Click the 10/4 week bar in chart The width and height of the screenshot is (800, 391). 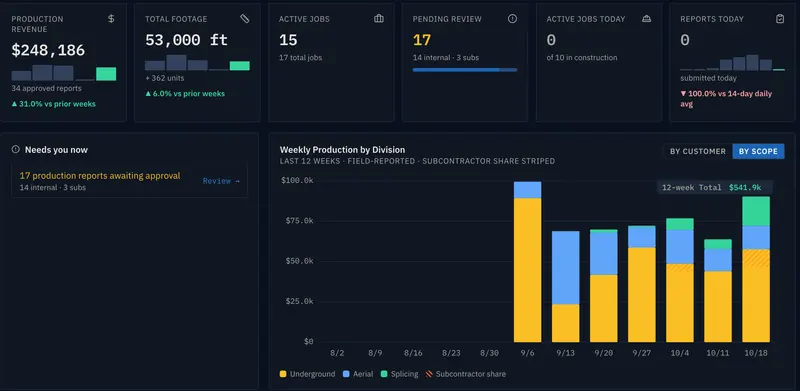click(680, 280)
